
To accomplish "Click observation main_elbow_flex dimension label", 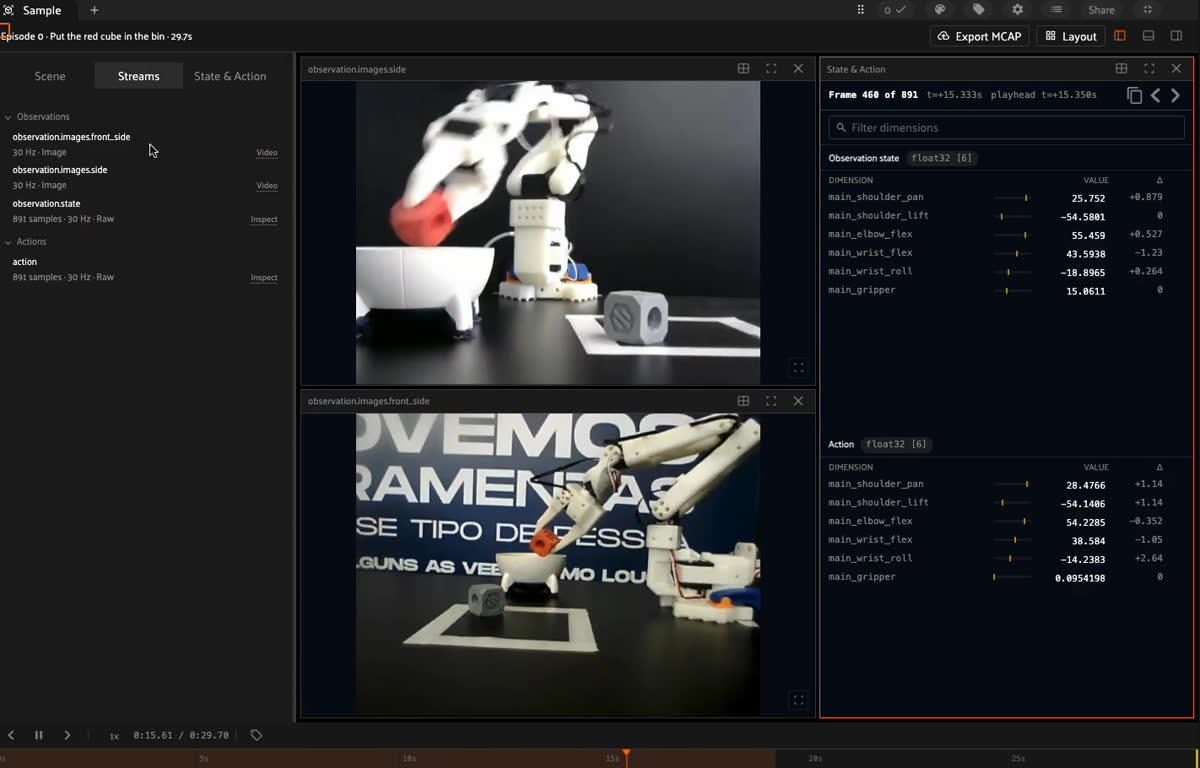I will (870, 235).
